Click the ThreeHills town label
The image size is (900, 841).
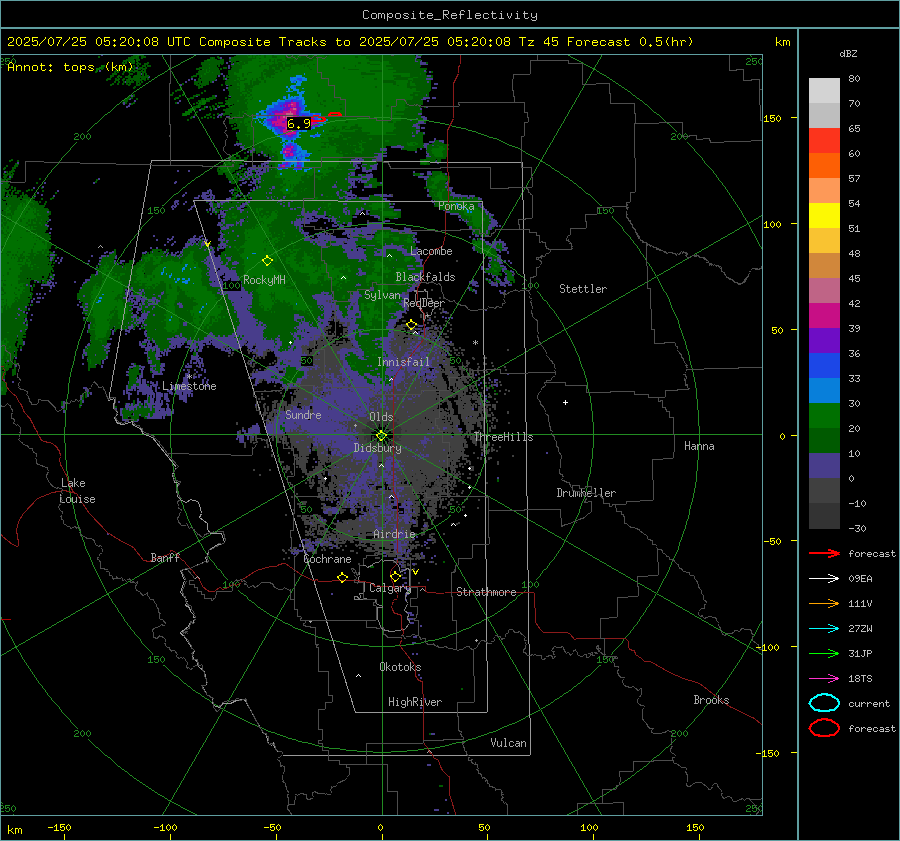(503, 437)
